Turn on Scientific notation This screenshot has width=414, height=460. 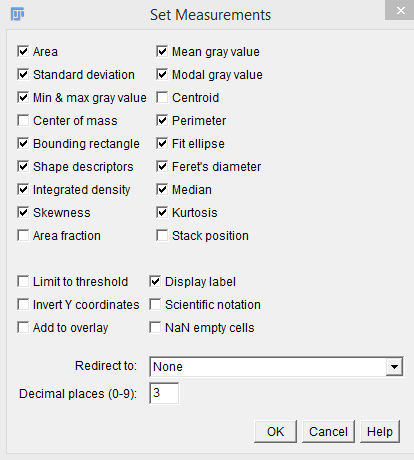155,304
